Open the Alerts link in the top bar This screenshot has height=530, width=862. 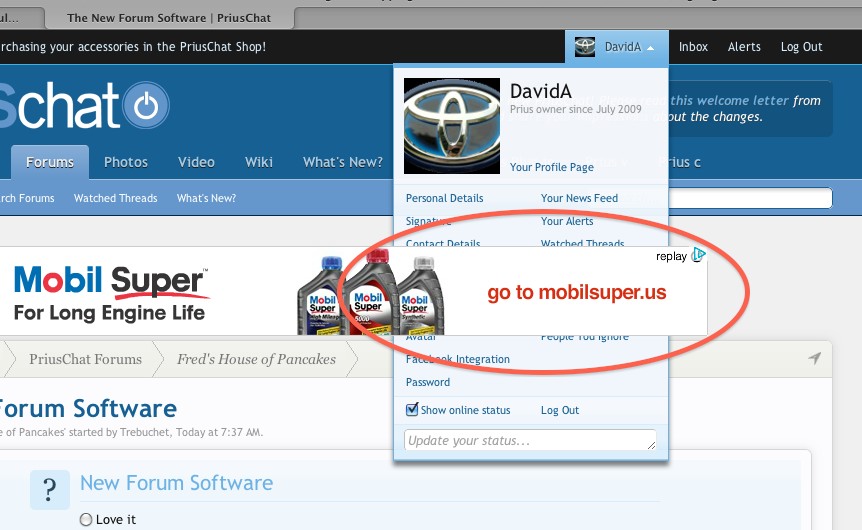744,47
